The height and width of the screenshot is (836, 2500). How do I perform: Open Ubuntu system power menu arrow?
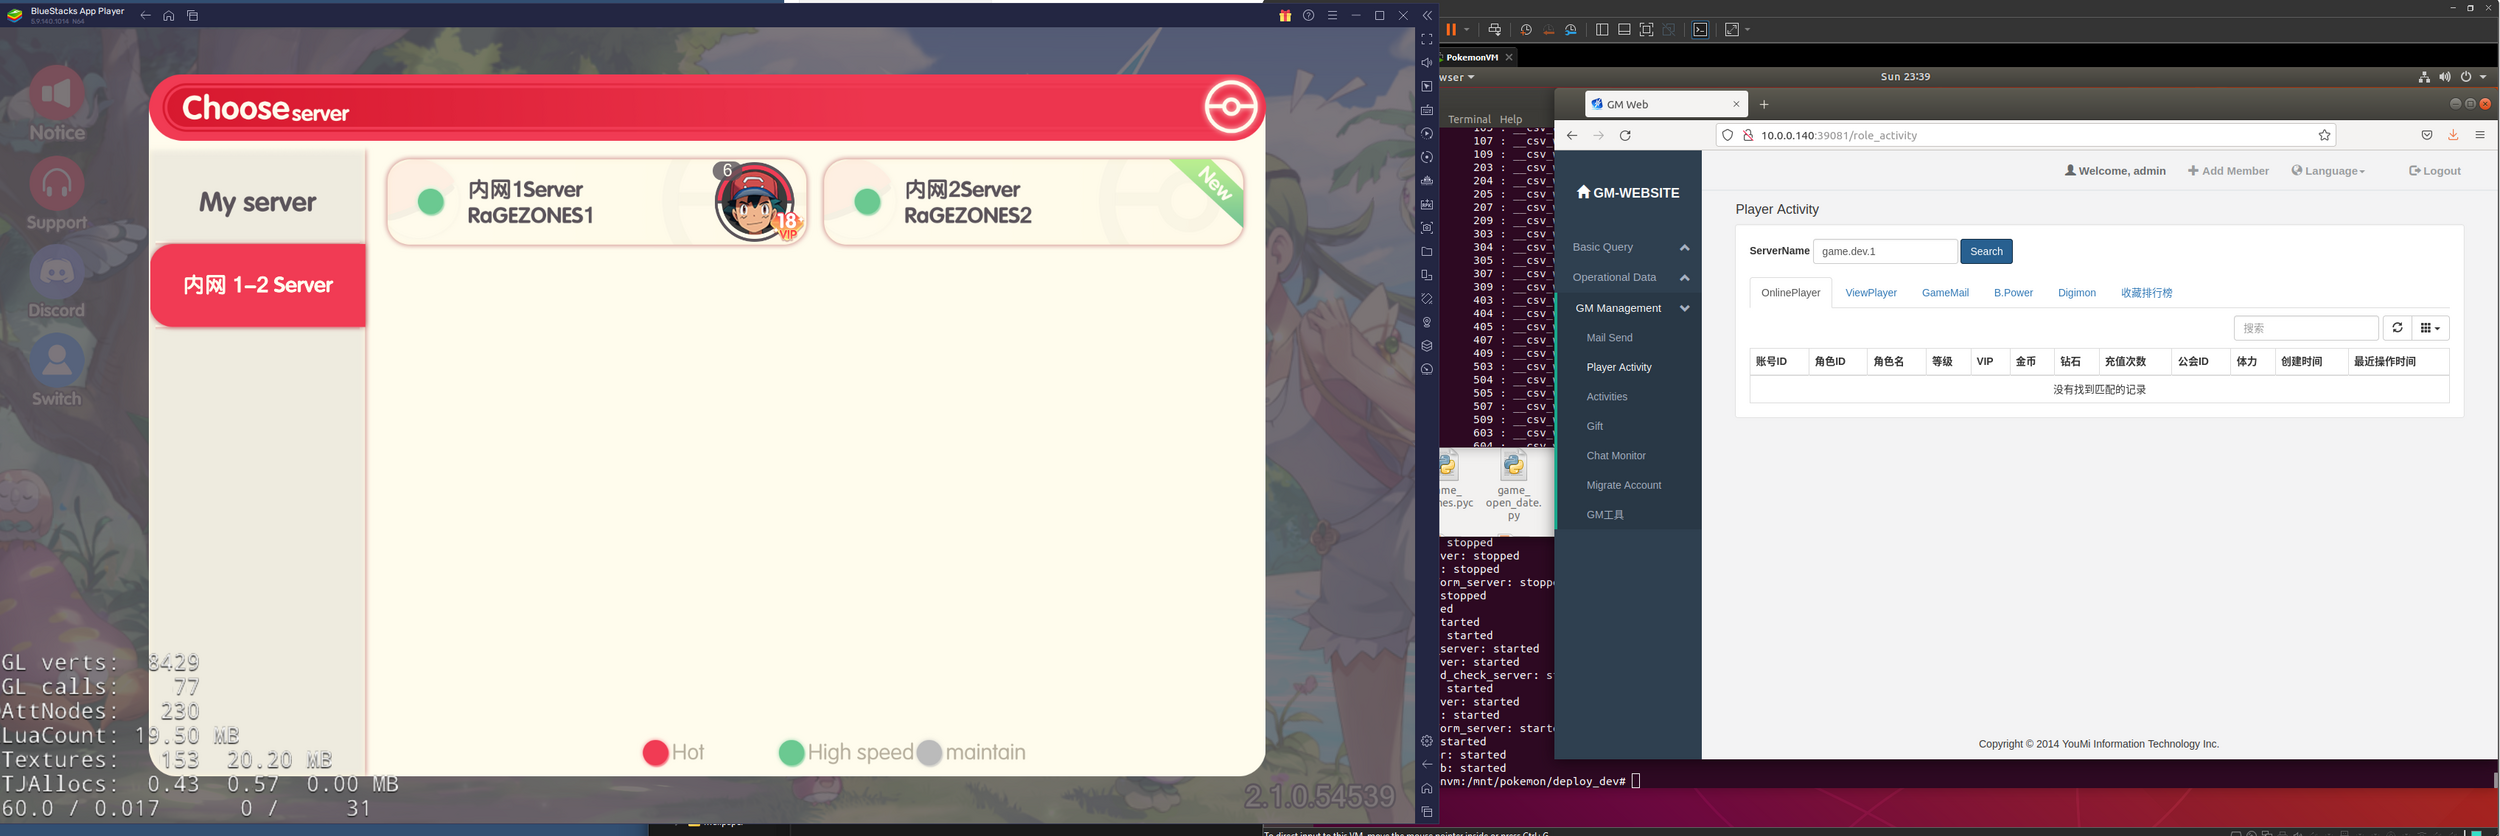tap(2483, 77)
